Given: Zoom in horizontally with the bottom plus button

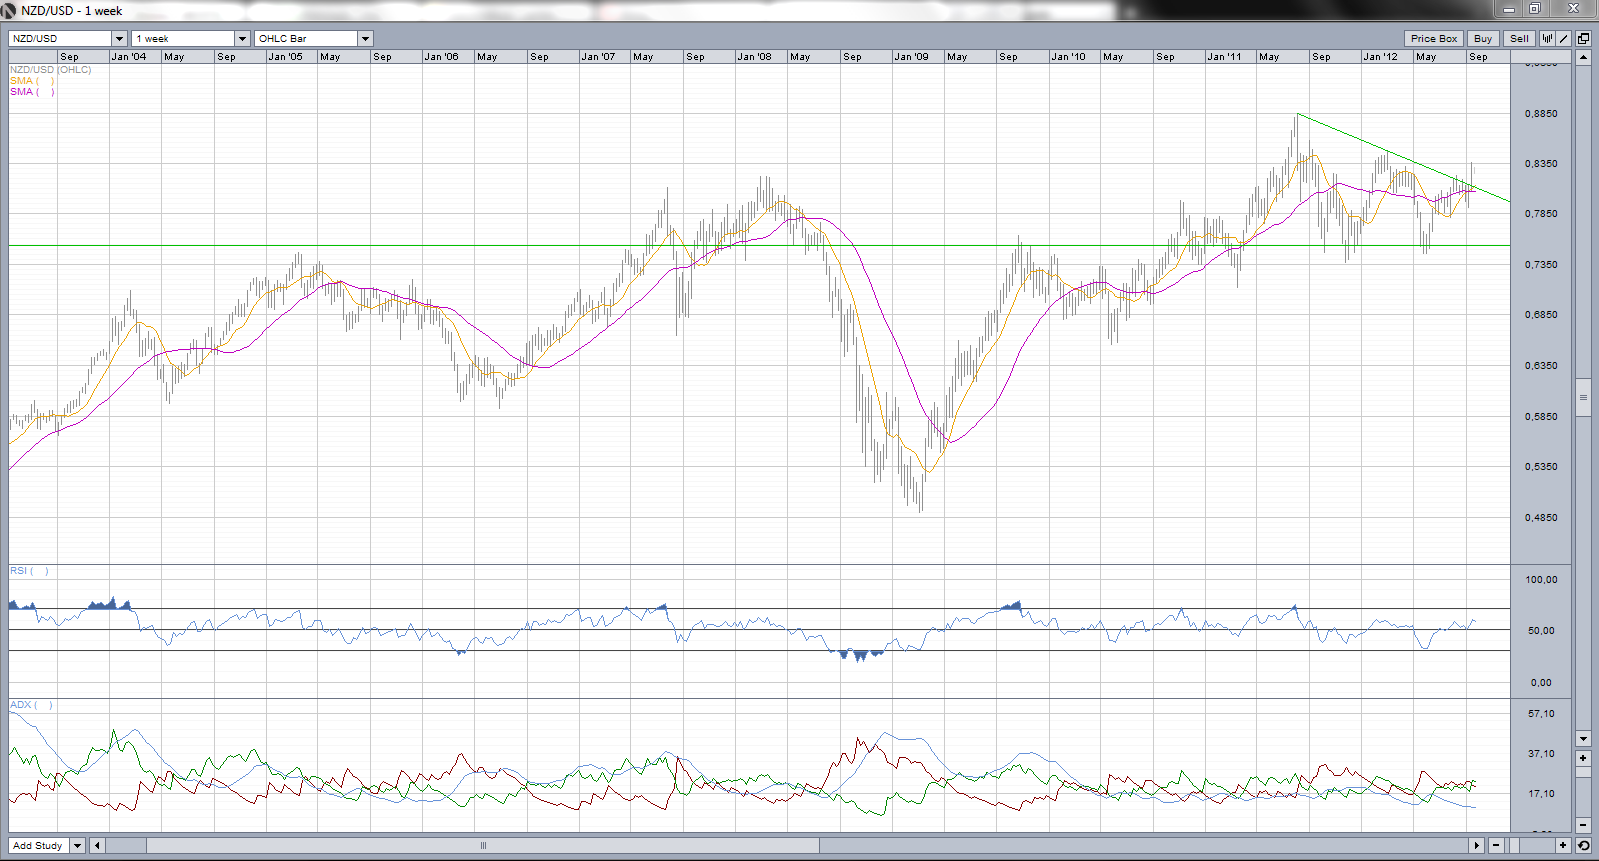Looking at the screenshot, I should 1563,846.
